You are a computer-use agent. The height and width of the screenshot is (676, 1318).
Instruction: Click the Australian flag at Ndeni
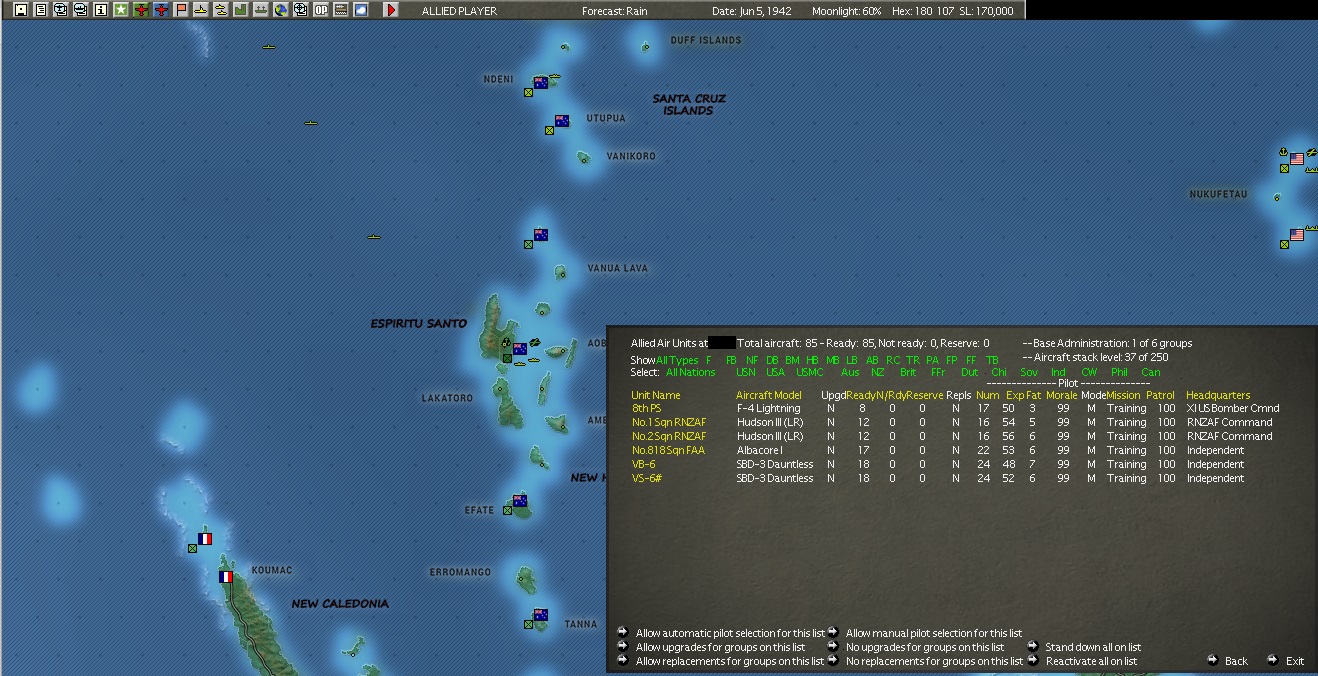click(x=541, y=83)
